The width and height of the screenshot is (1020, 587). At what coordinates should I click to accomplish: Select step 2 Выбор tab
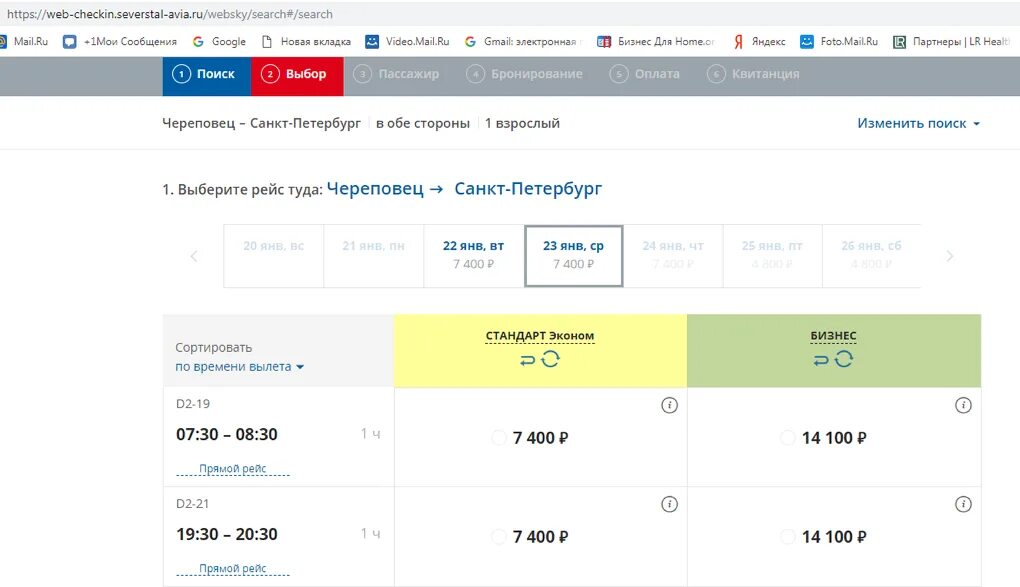(x=297, y=74)
